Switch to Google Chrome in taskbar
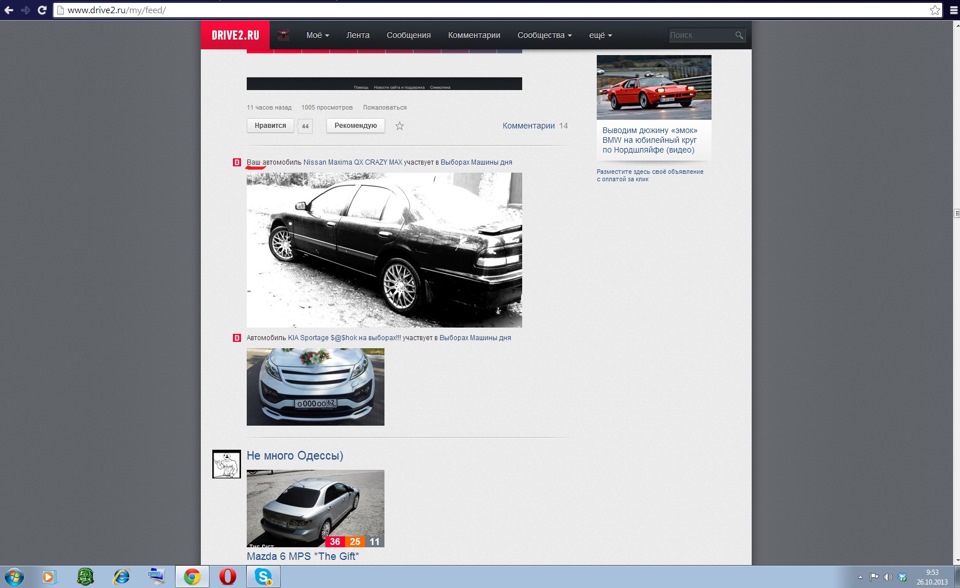960x588 pixels. 192,576
